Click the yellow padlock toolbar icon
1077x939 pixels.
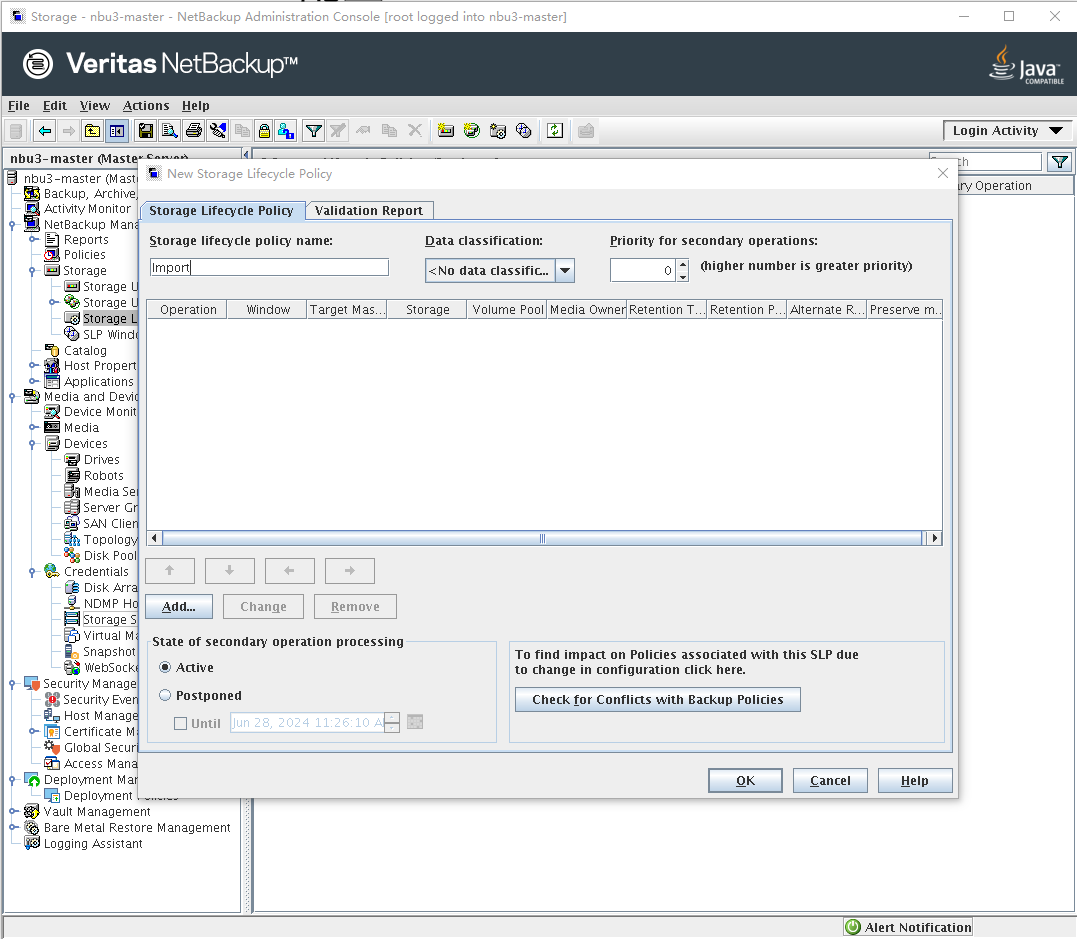tap(263, 131)
